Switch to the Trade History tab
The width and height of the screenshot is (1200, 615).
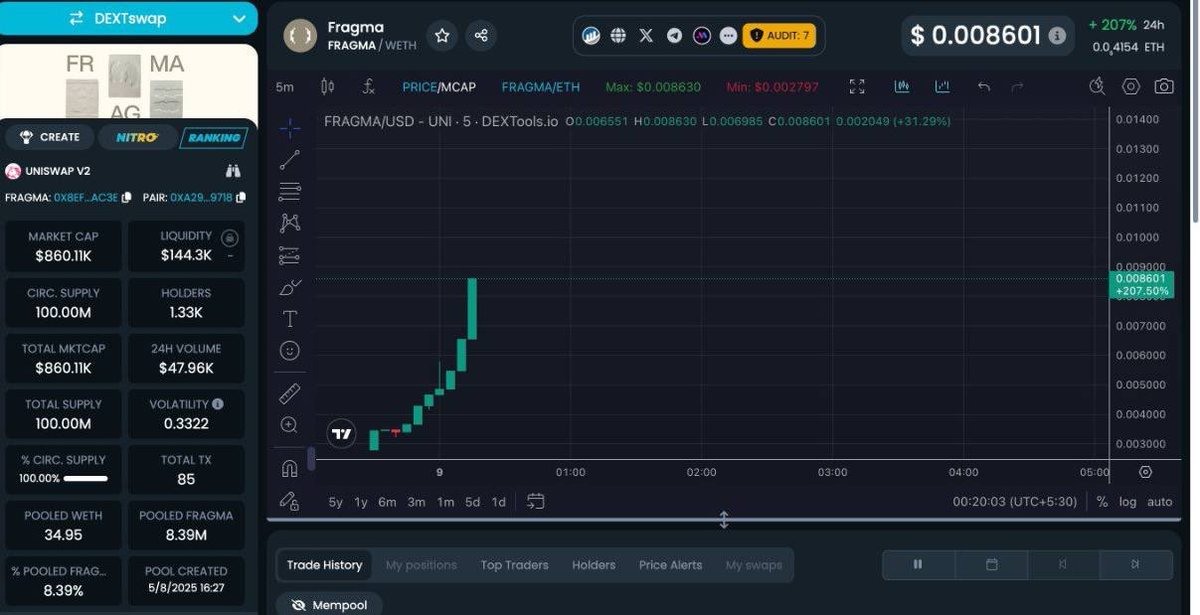(x=324, y=565)
